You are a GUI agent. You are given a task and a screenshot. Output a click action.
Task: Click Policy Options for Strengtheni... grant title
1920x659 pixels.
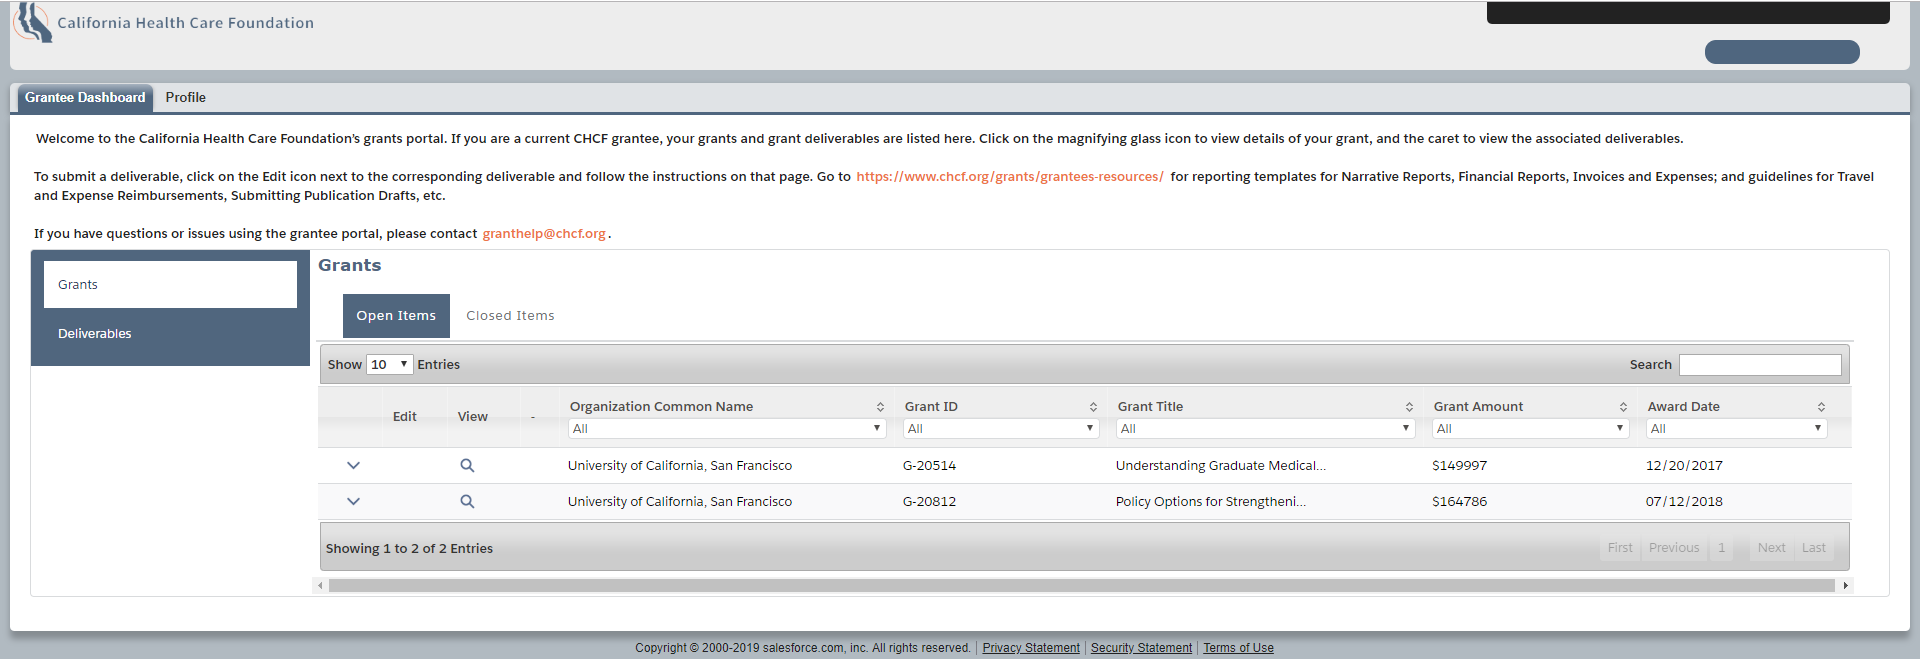[1211, 502]
